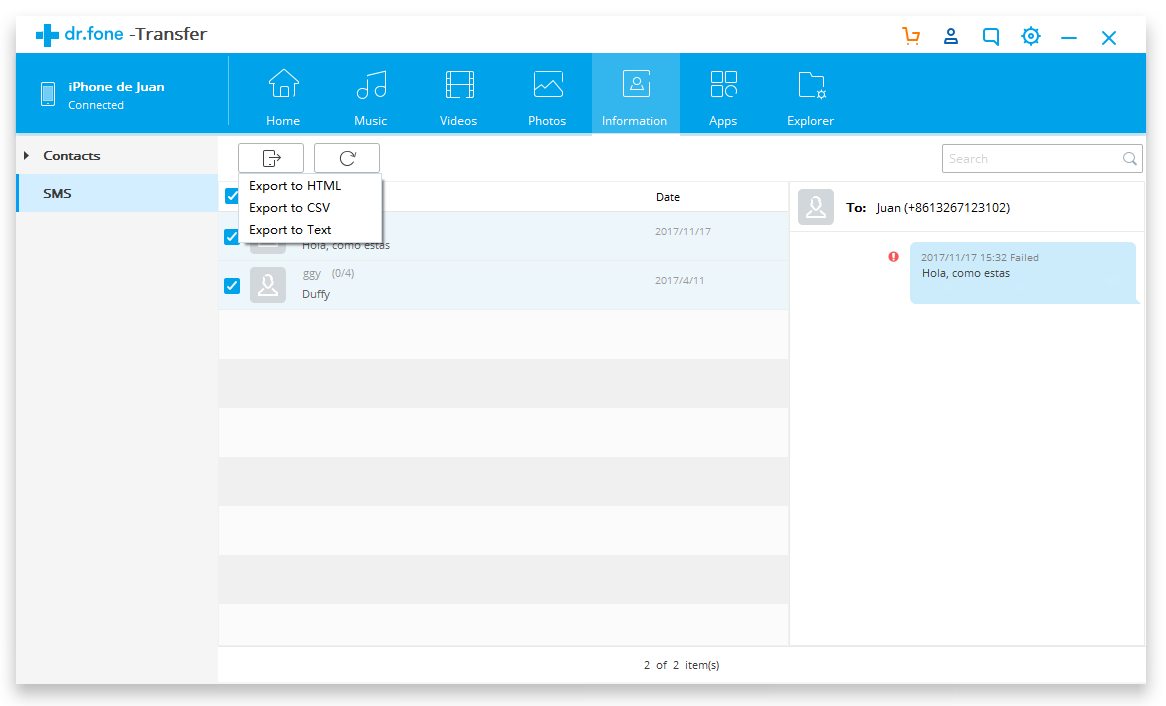This screenshot has height=706, width=1166.
Task: Select the Hola, como estas message bubble
Action: [x=1023, y=272]
